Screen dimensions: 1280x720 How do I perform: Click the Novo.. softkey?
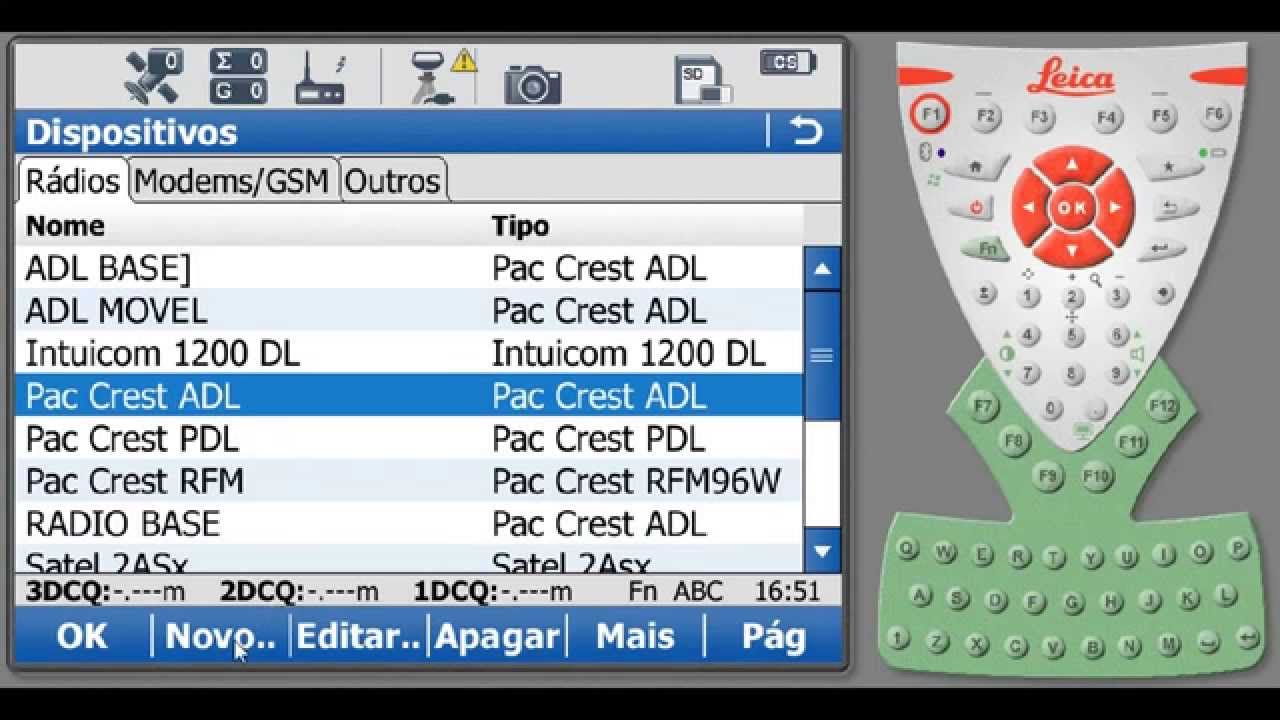(x=220, y=636)
